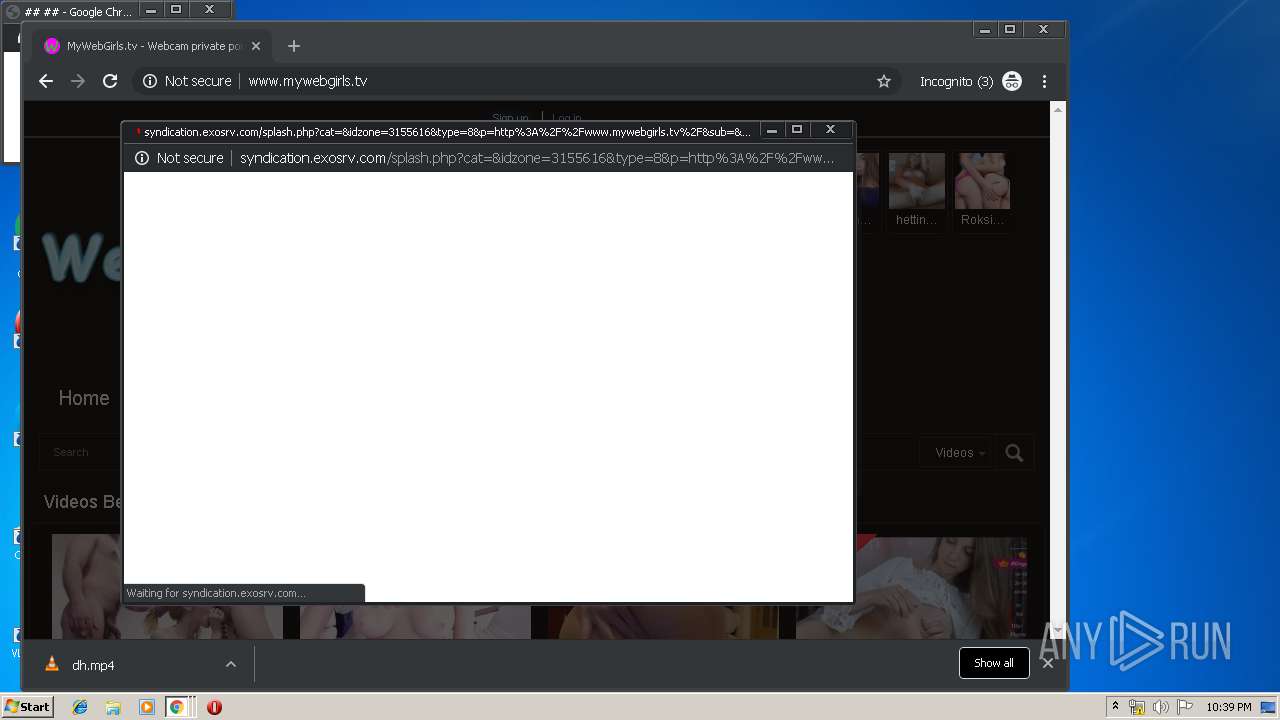Click the Show all downloads button

pos(994,663)
